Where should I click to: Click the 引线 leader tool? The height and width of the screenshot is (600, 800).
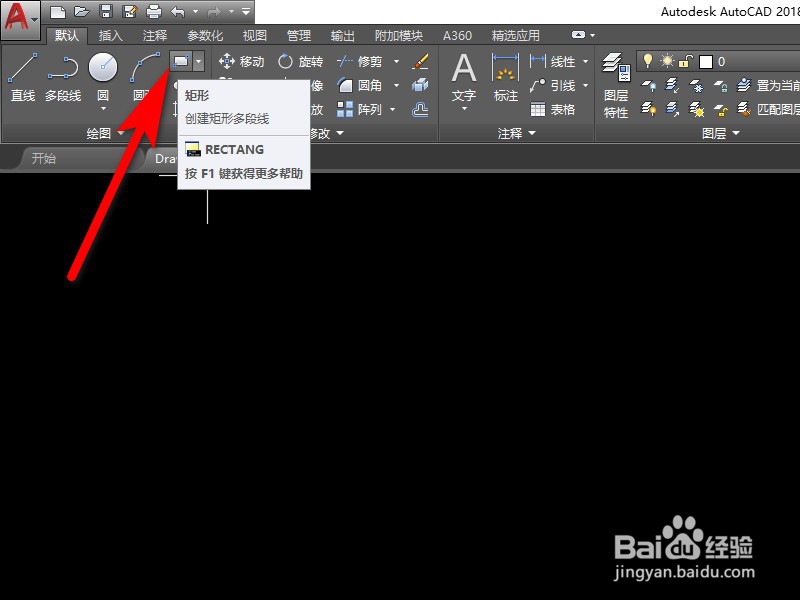point(553,85)
